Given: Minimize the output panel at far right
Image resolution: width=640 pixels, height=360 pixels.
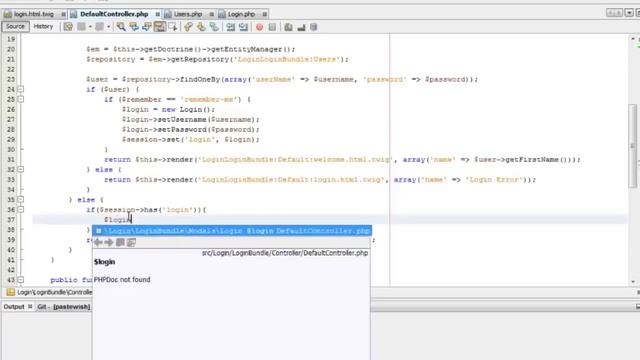Looking at the screenshot, I should (x=638, y=307).
